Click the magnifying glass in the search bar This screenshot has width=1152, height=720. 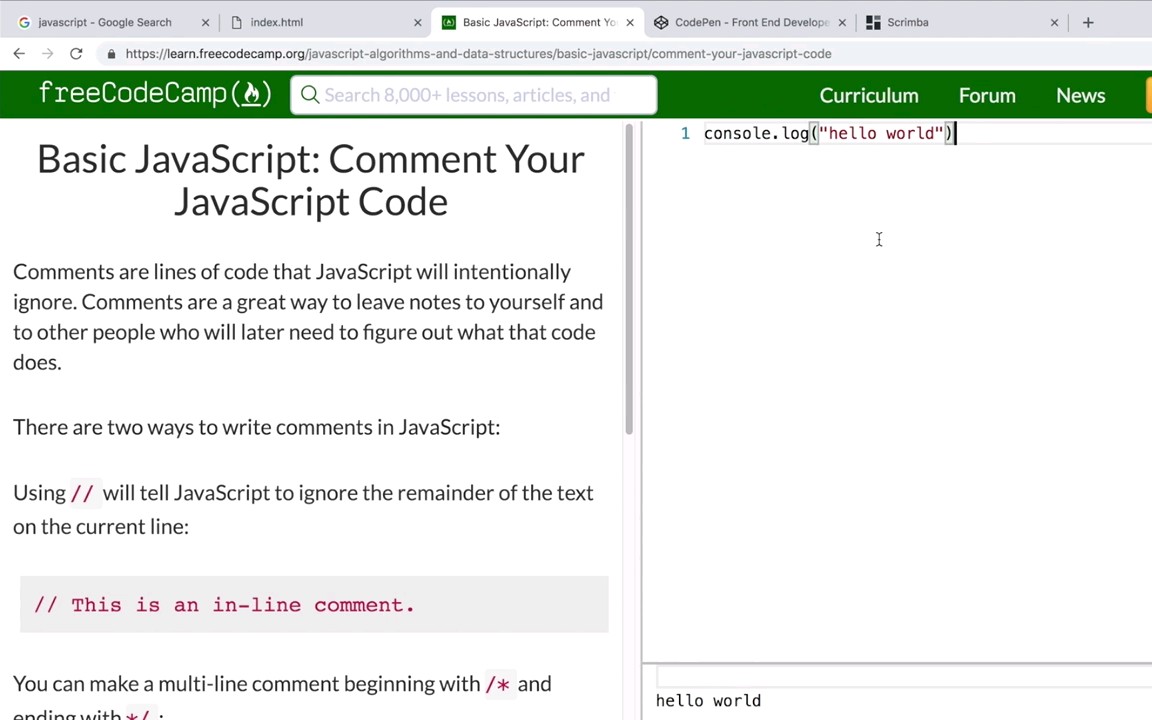click(310, 95)
